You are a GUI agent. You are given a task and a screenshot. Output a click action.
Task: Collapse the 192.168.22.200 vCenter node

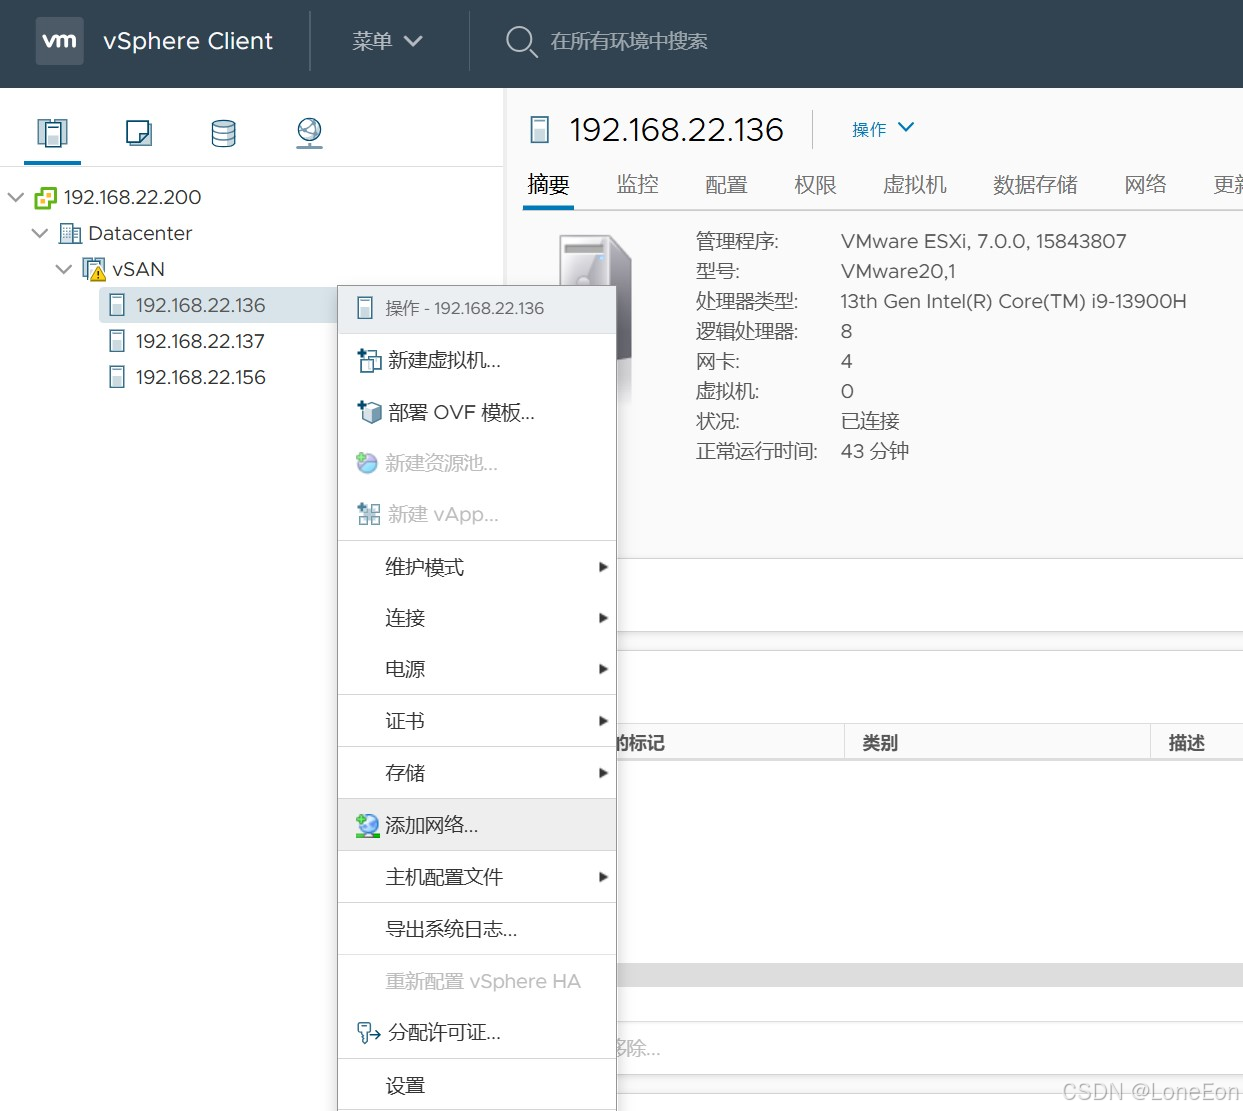16,197
